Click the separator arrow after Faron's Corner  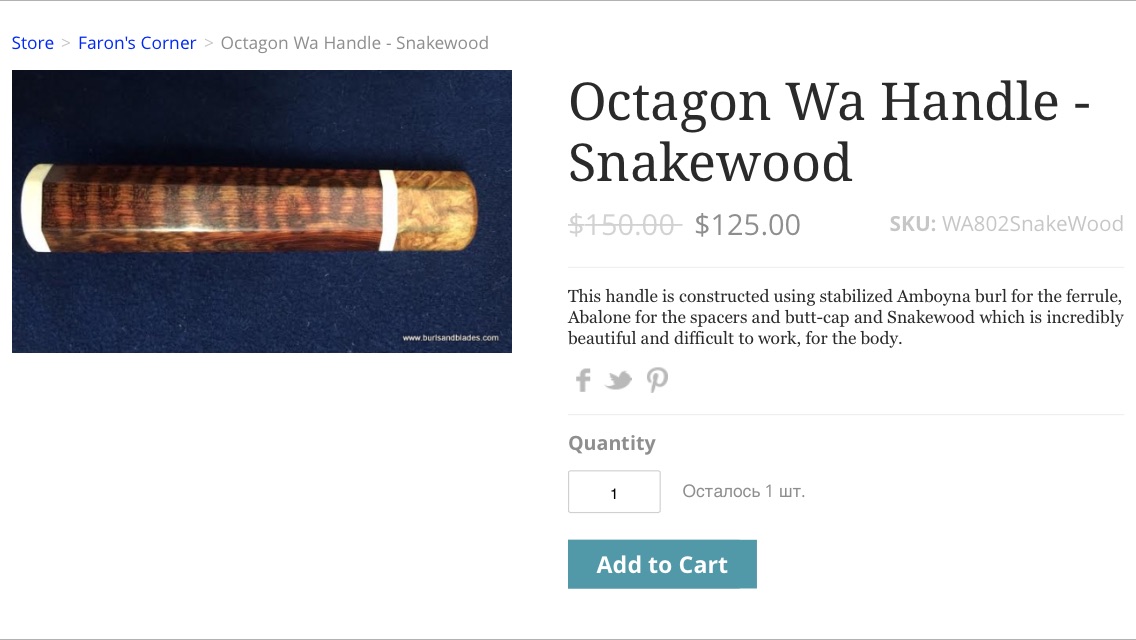point(208,43)
